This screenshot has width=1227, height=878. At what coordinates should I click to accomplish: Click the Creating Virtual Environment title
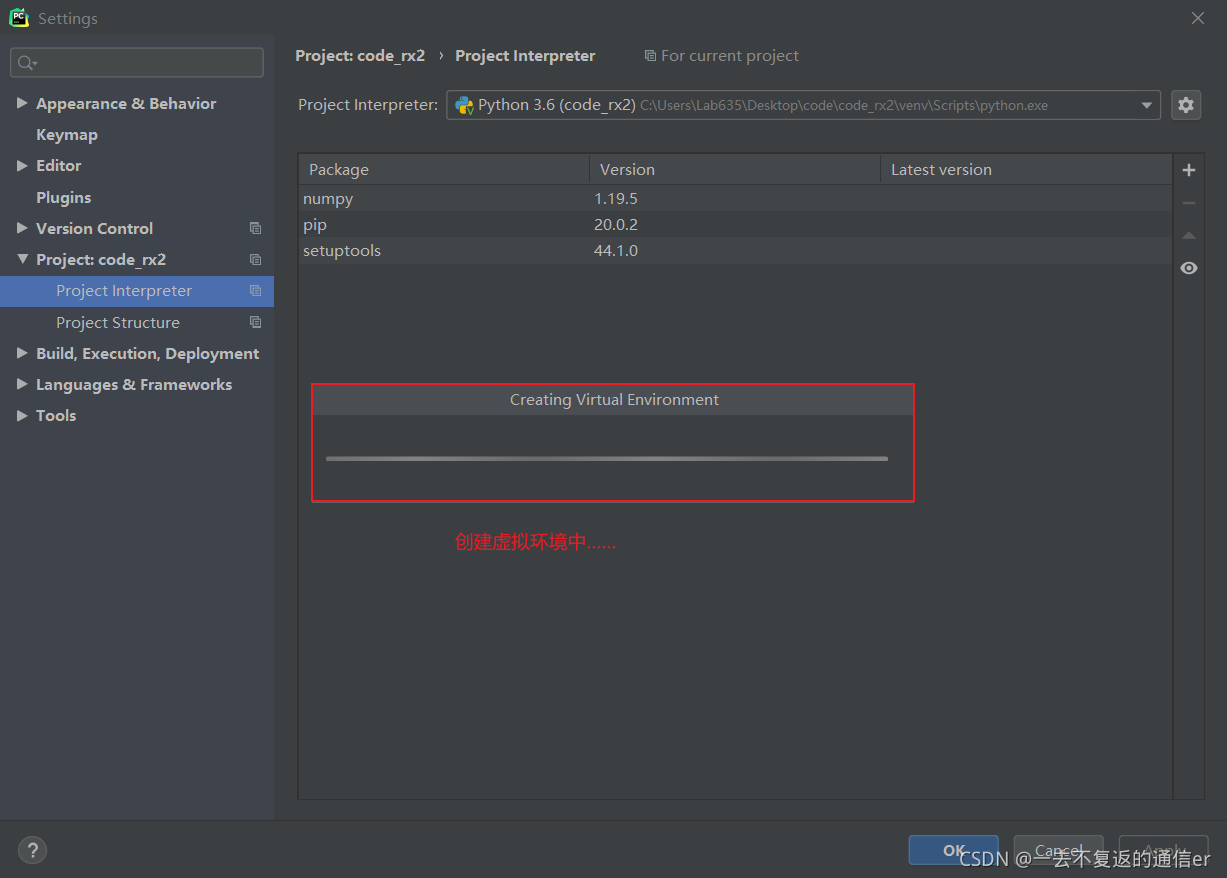click(614, 400)
